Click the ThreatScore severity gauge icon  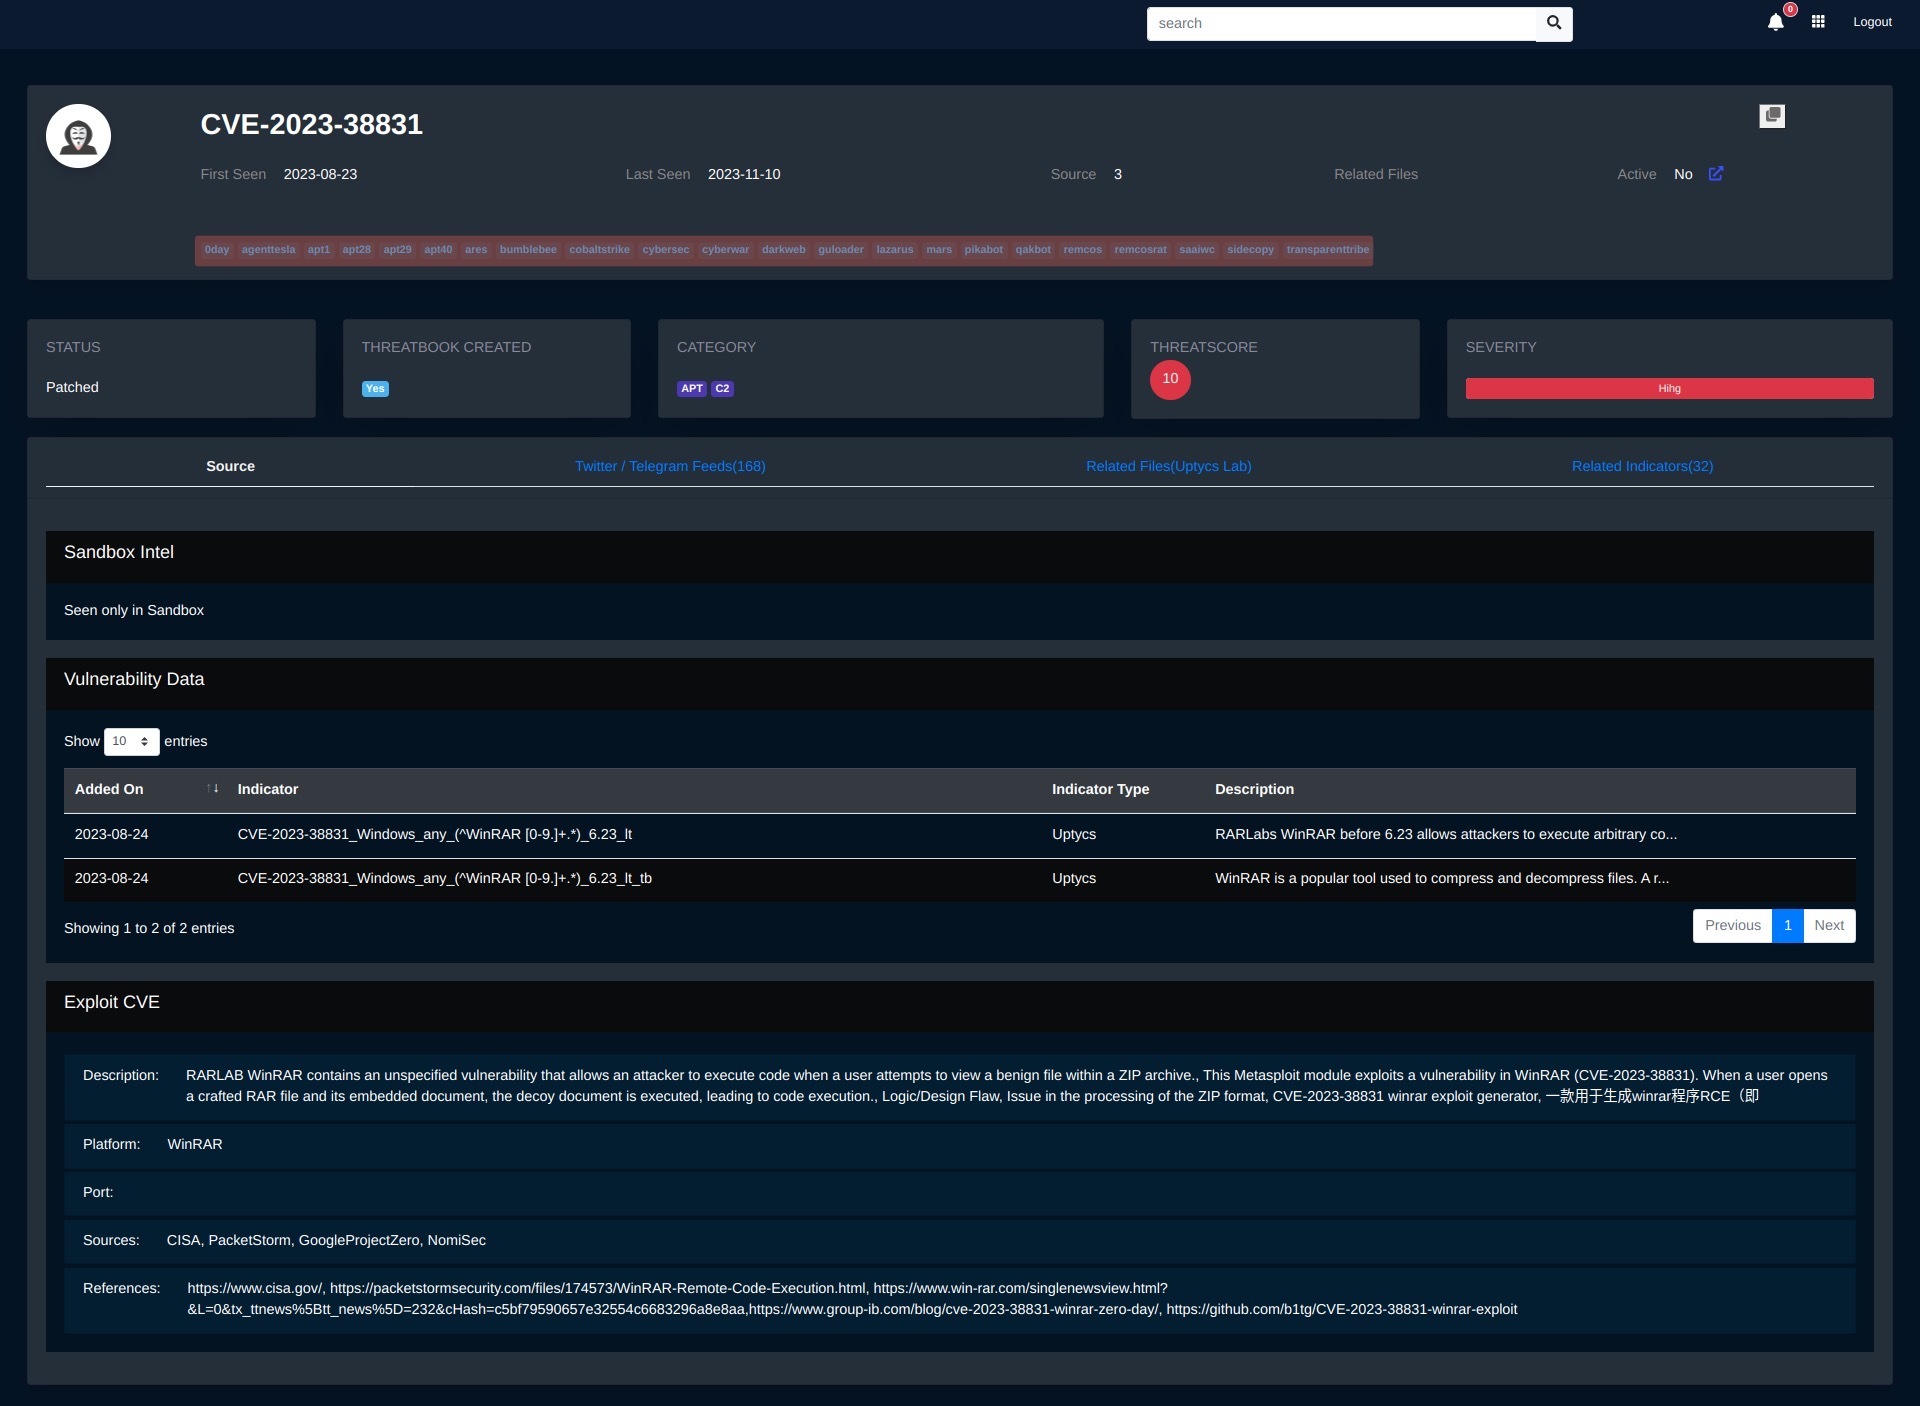[x=1170, y=380]
